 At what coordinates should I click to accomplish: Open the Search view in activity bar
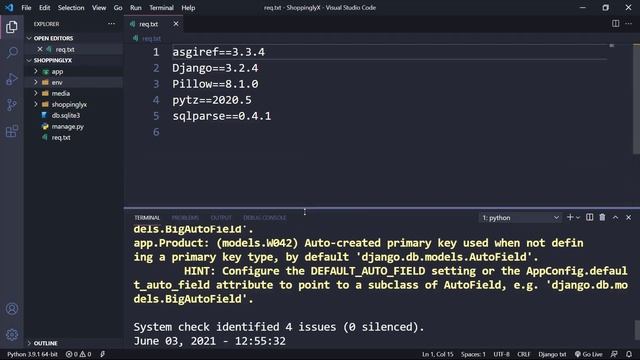pyautogui.click(x=12, y=52)
